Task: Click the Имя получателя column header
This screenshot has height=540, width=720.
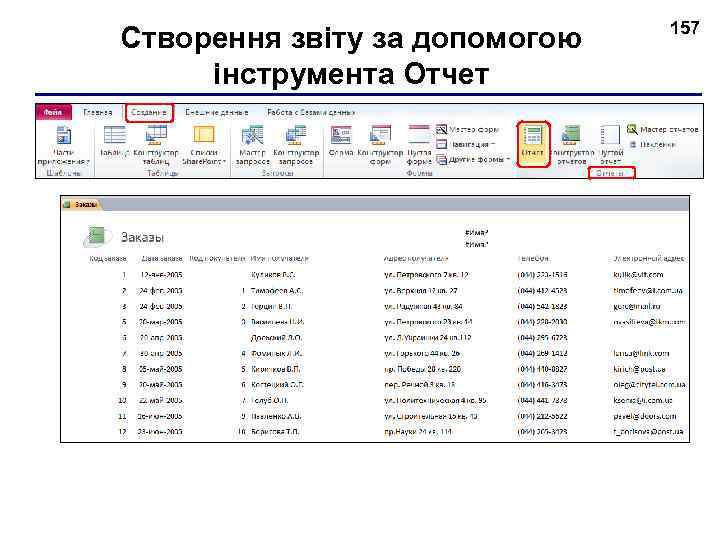Action: pyautogui.click(x=279, y=259)
